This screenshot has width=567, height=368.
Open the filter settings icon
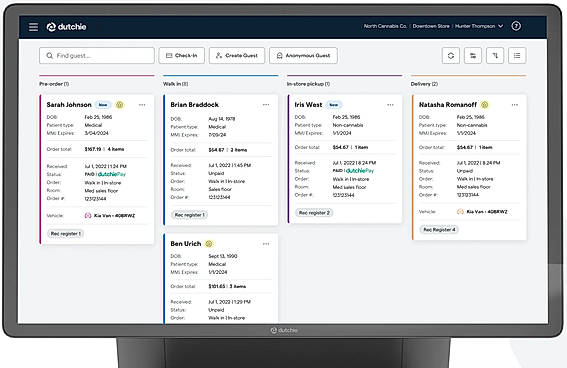(x=473, y=56)
